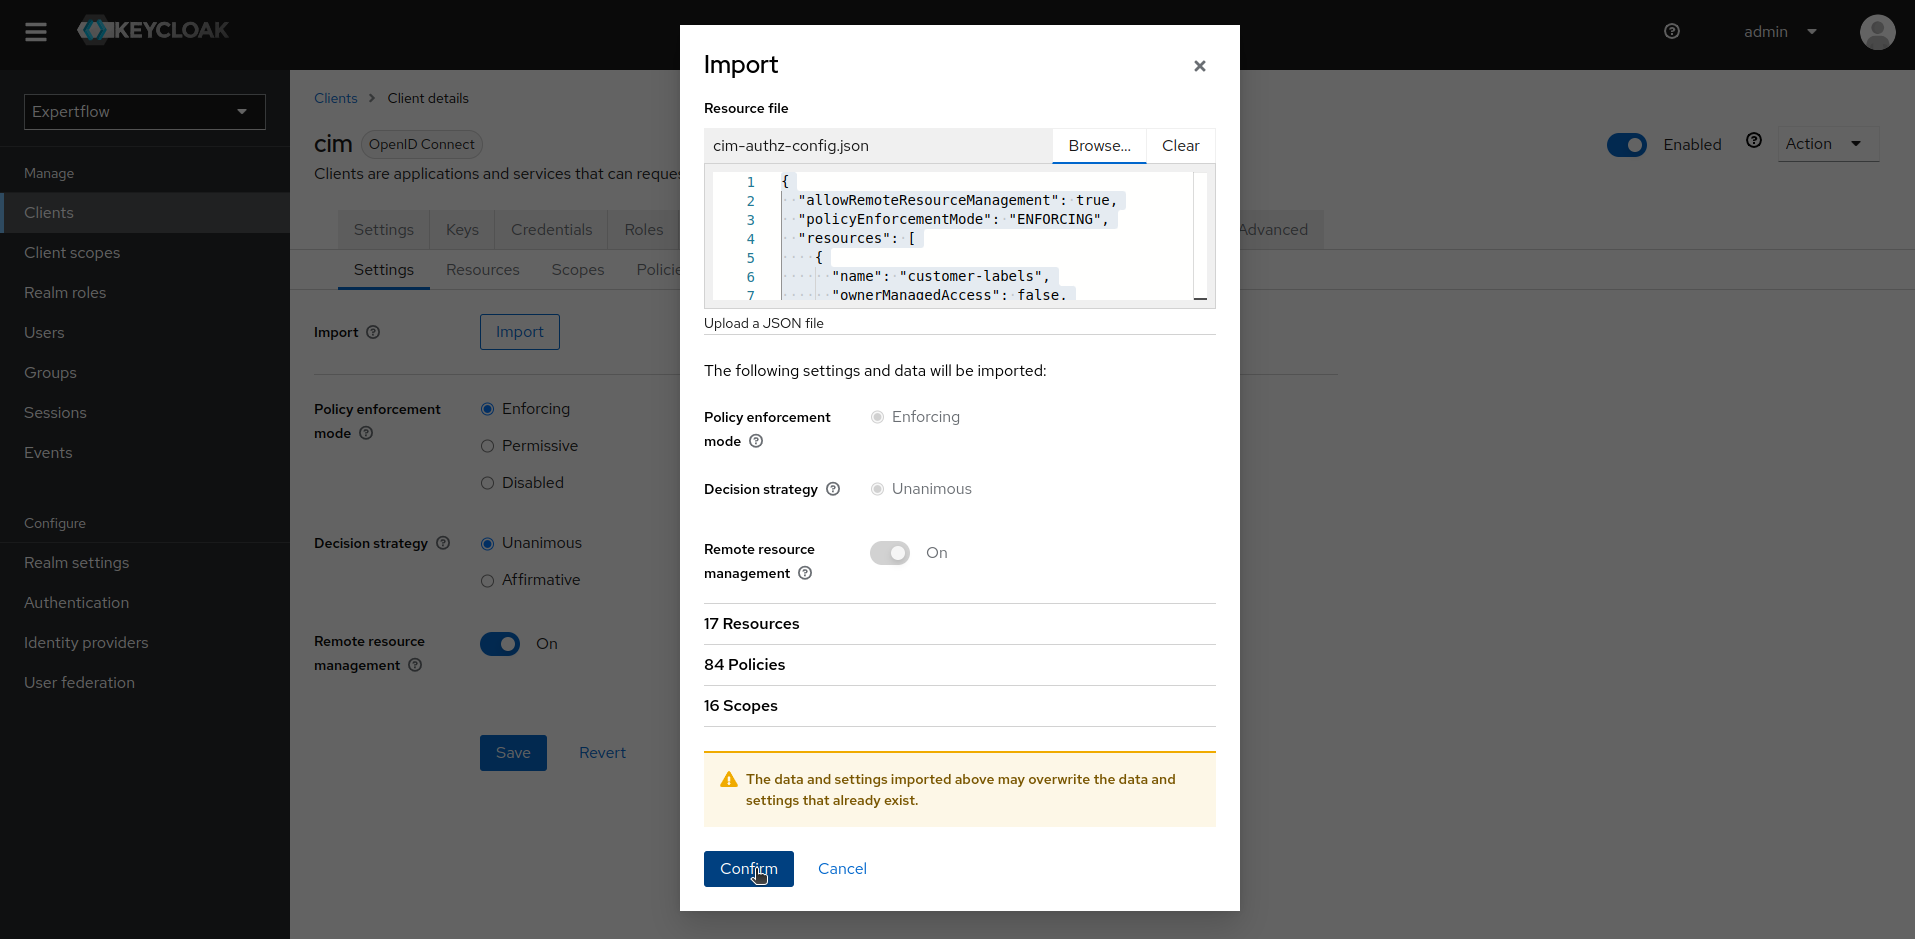Click the admin avatar icon
Screen dimensions: 1915x939
1877,32
